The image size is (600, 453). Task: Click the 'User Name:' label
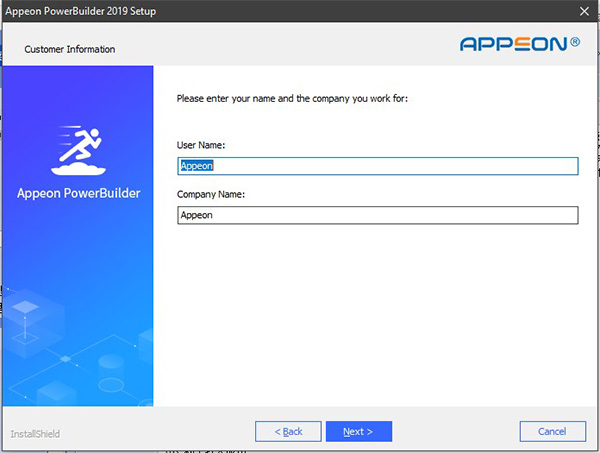(201, 145)
